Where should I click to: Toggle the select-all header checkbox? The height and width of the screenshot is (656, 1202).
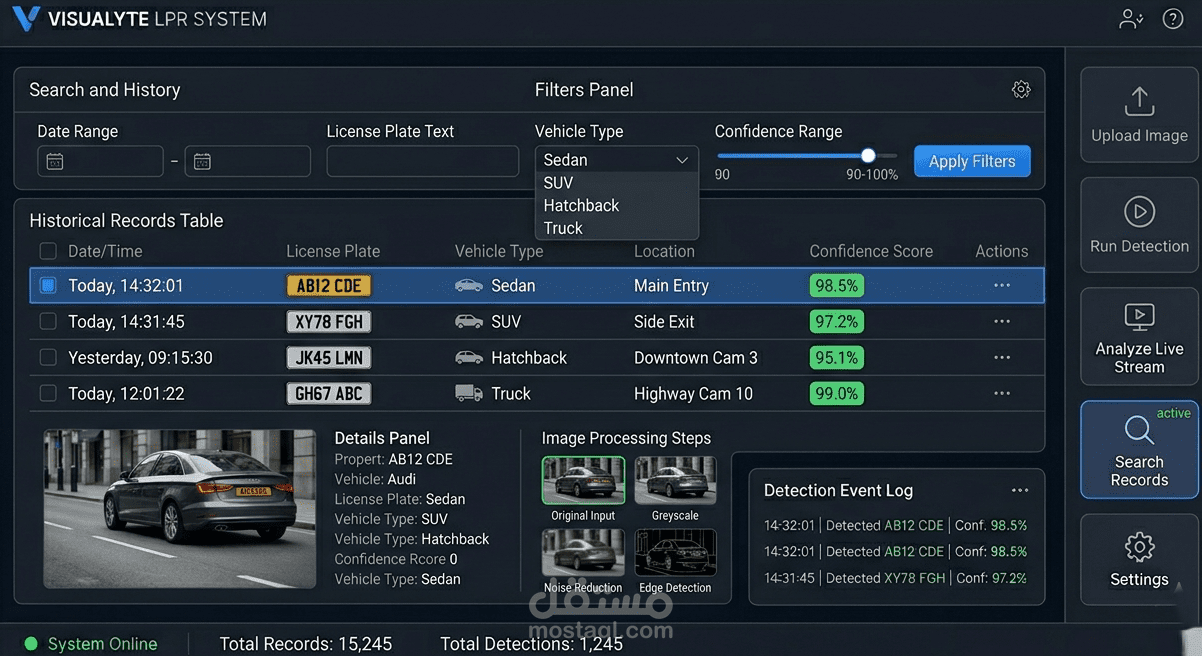(48, 251)
